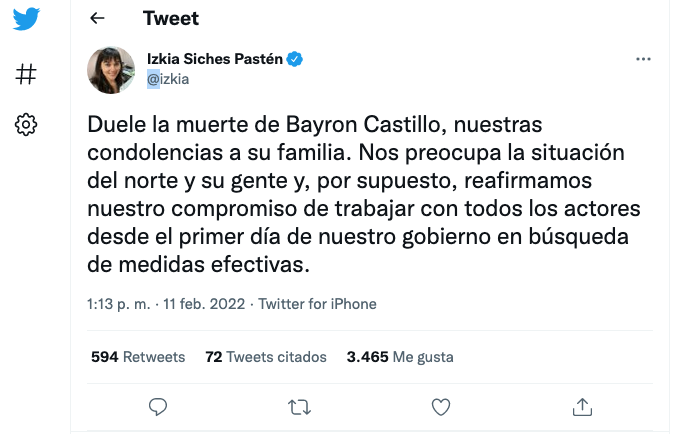Screen dimensions: 673x434
Task: Reply to the tweet via speech bubble icon
Action: (x=158, y=407)
